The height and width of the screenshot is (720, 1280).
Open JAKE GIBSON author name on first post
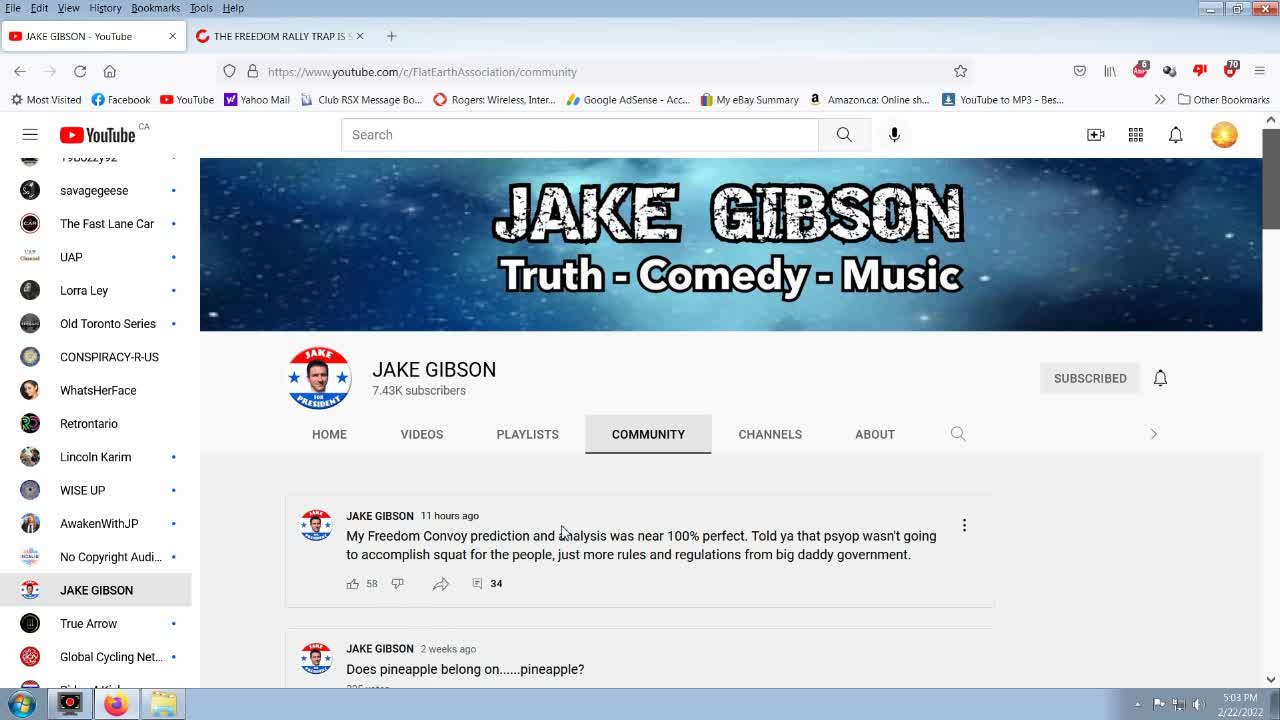(x=380, y=516)
